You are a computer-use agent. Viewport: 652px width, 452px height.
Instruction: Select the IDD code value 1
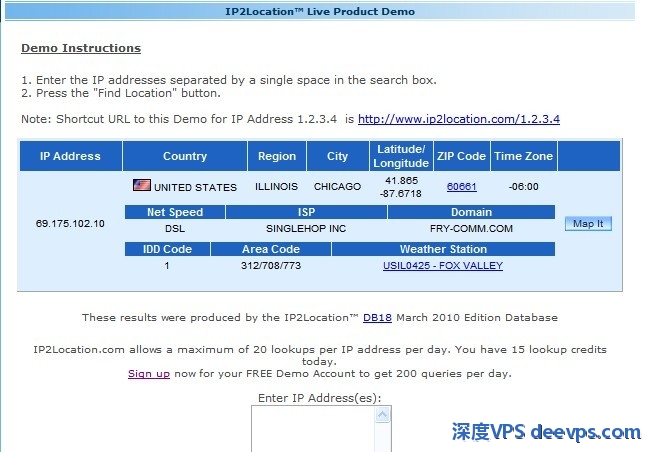coord(167,266)
